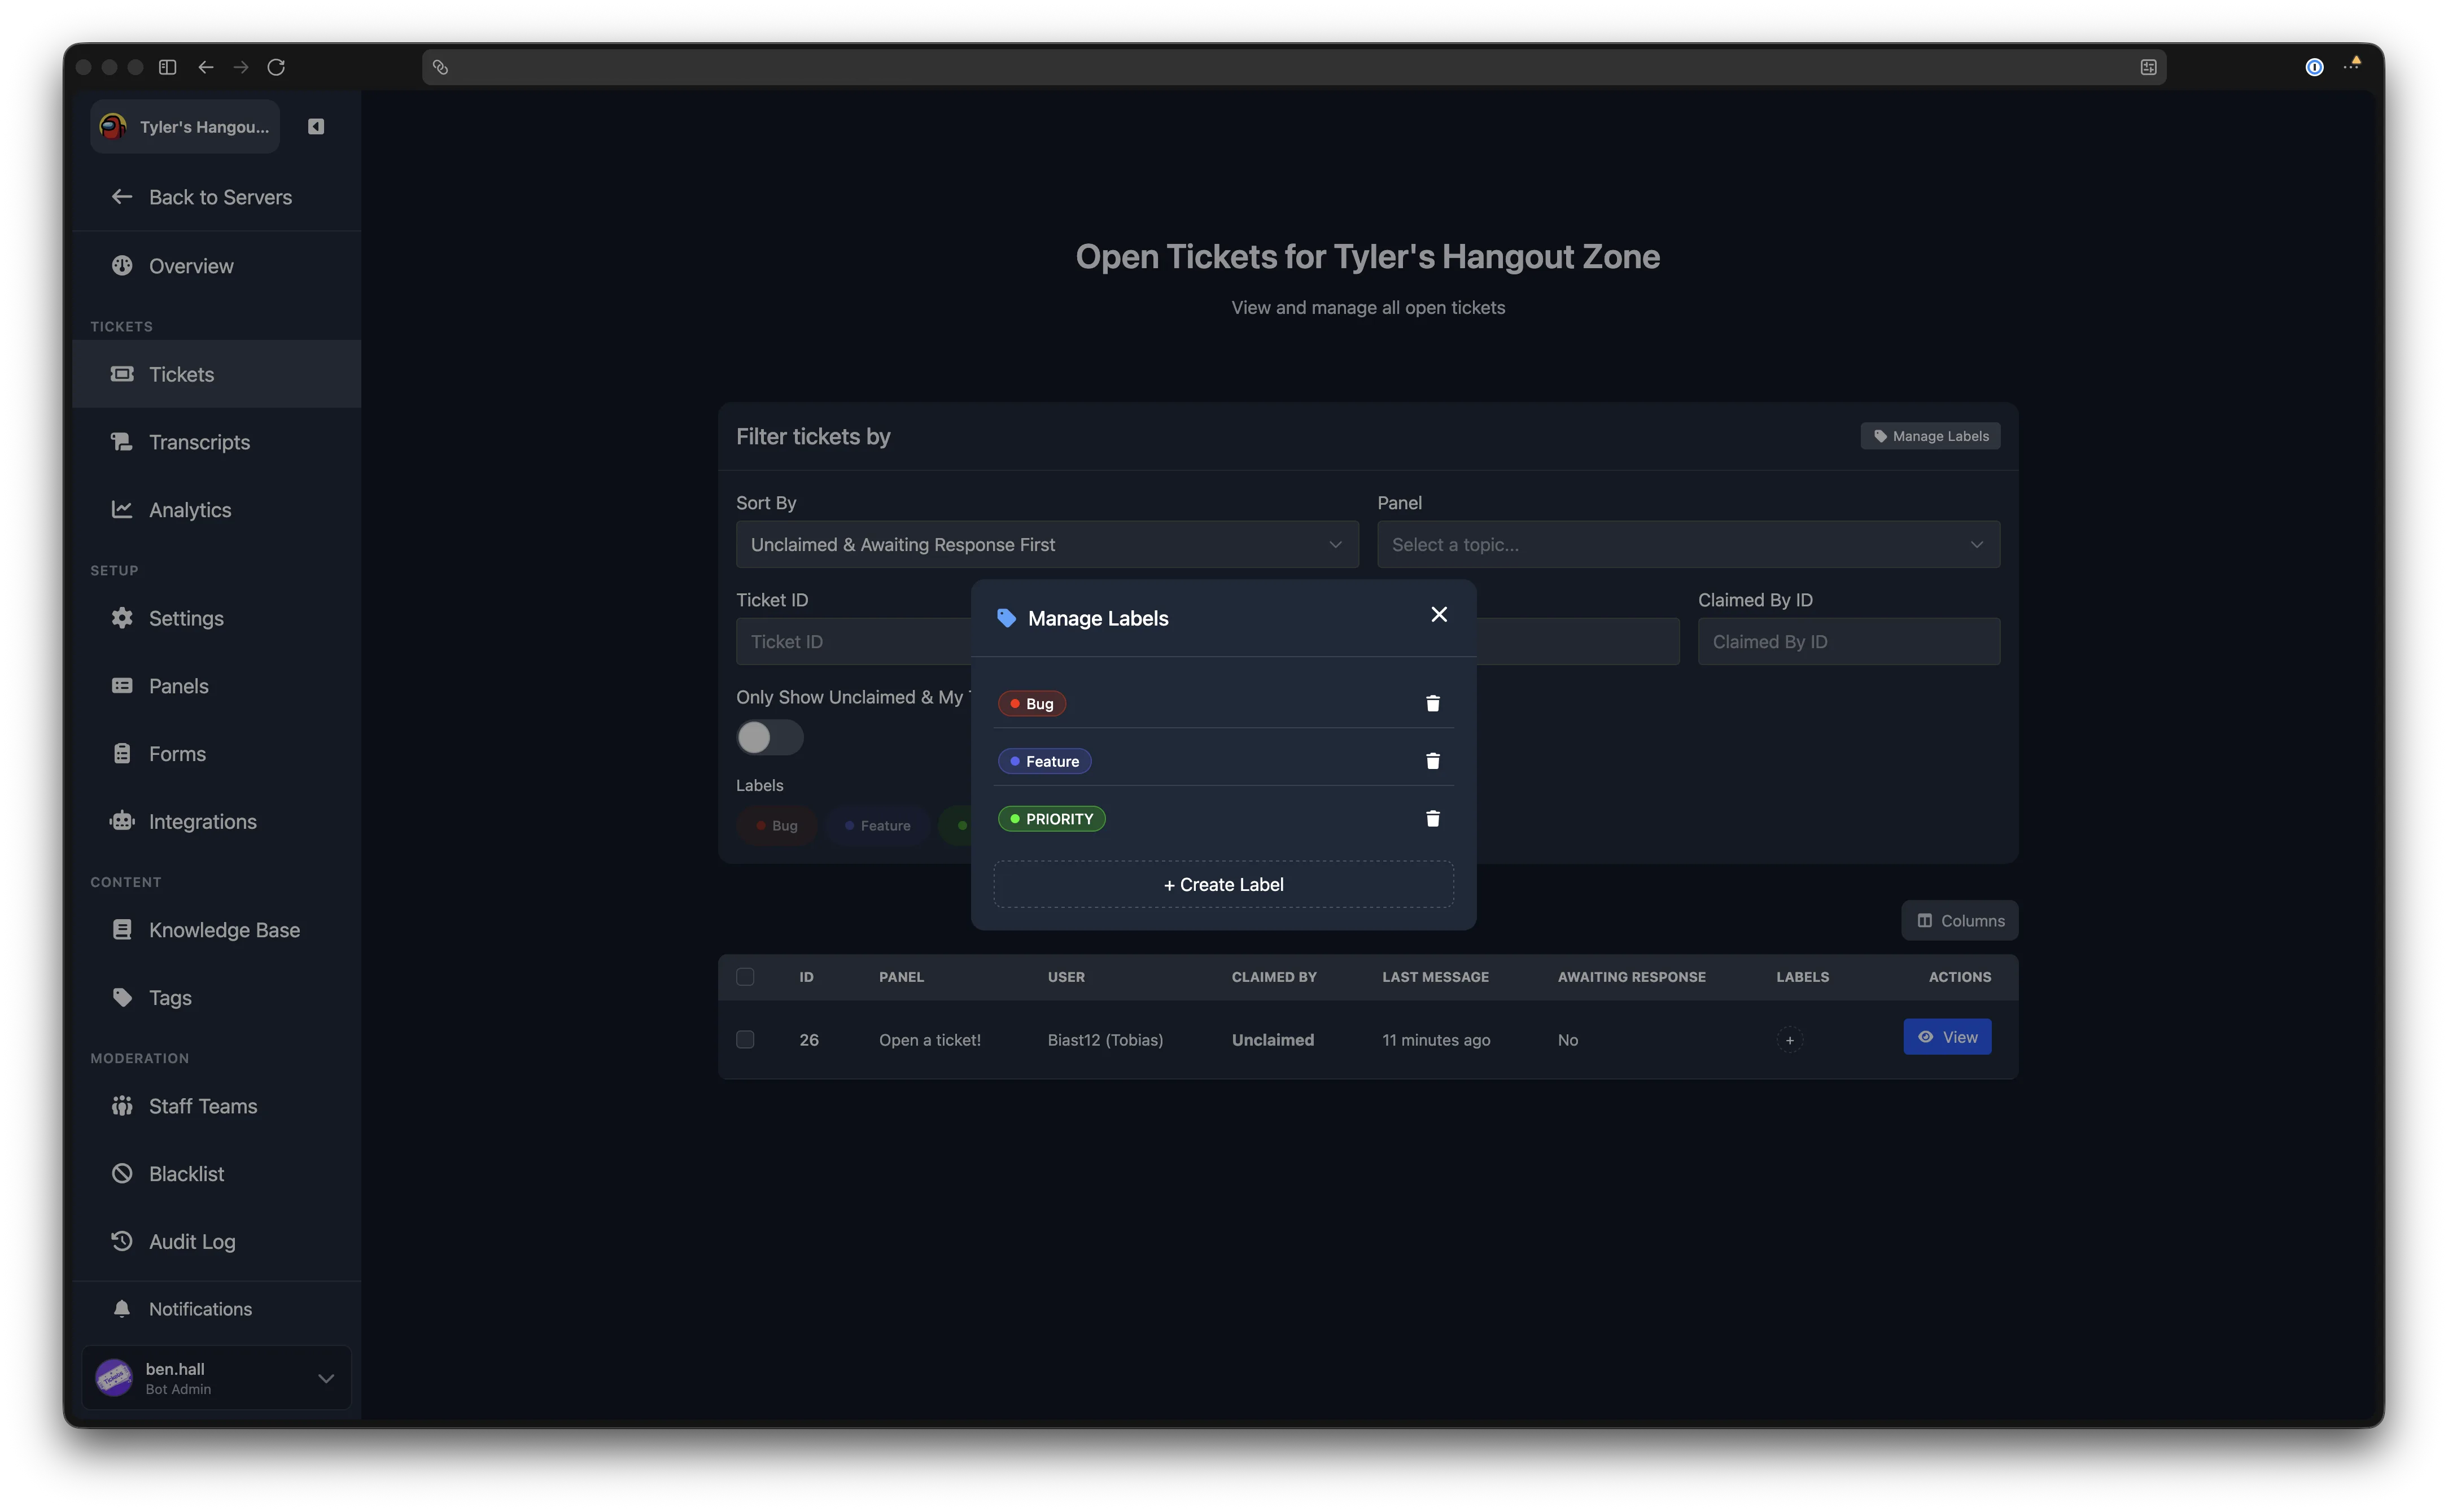Click the Tyler's Hangout server avatar
This screenshot has width=2448, height=1512.
pos(113,126)
